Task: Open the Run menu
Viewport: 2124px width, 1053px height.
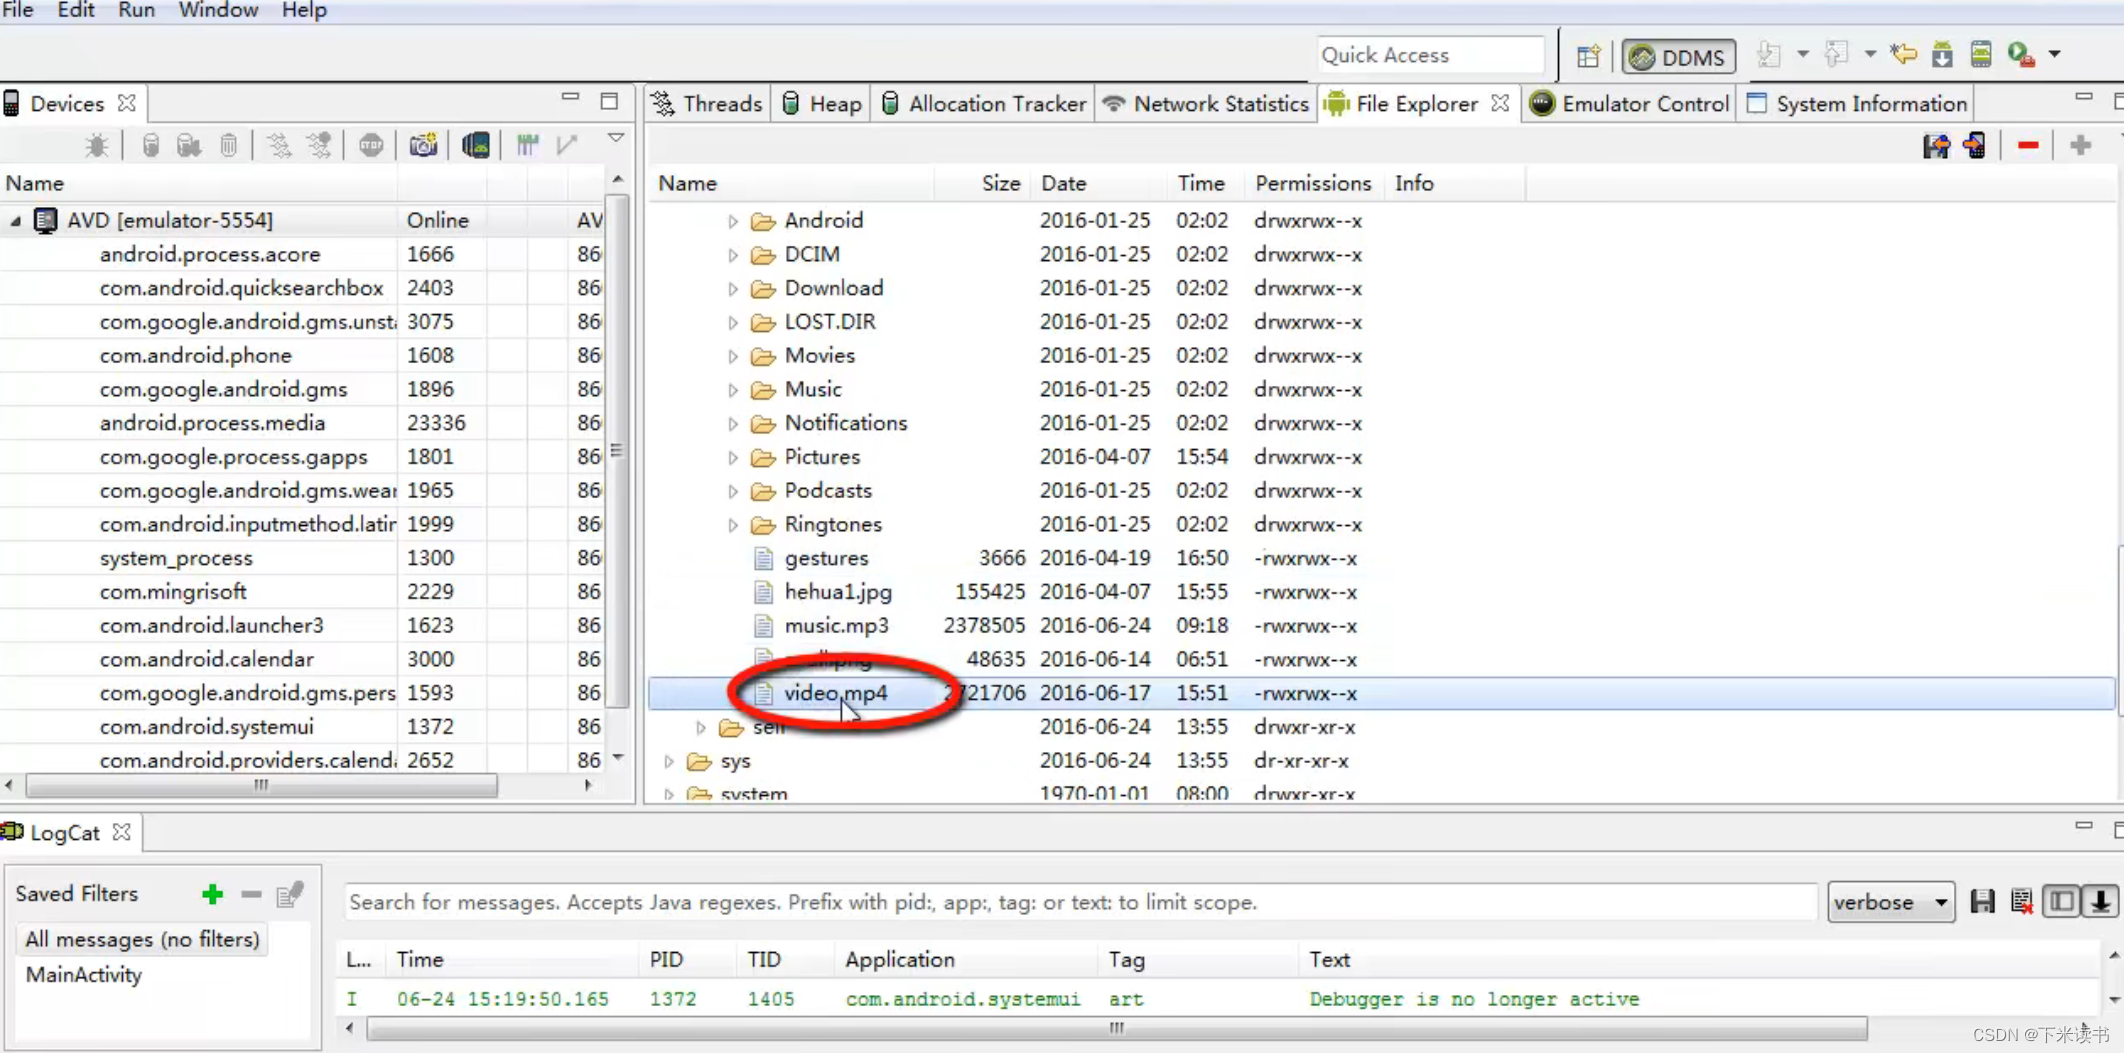Action: 136,10
